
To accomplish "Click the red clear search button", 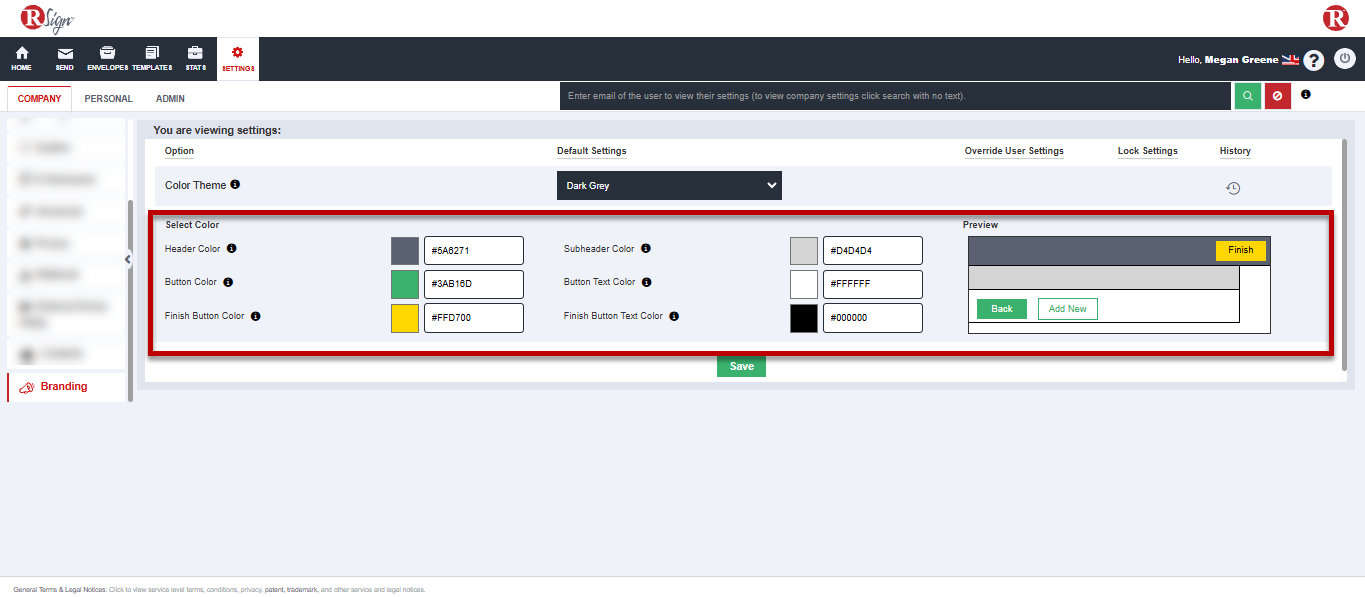I will tap(1277, 96).
